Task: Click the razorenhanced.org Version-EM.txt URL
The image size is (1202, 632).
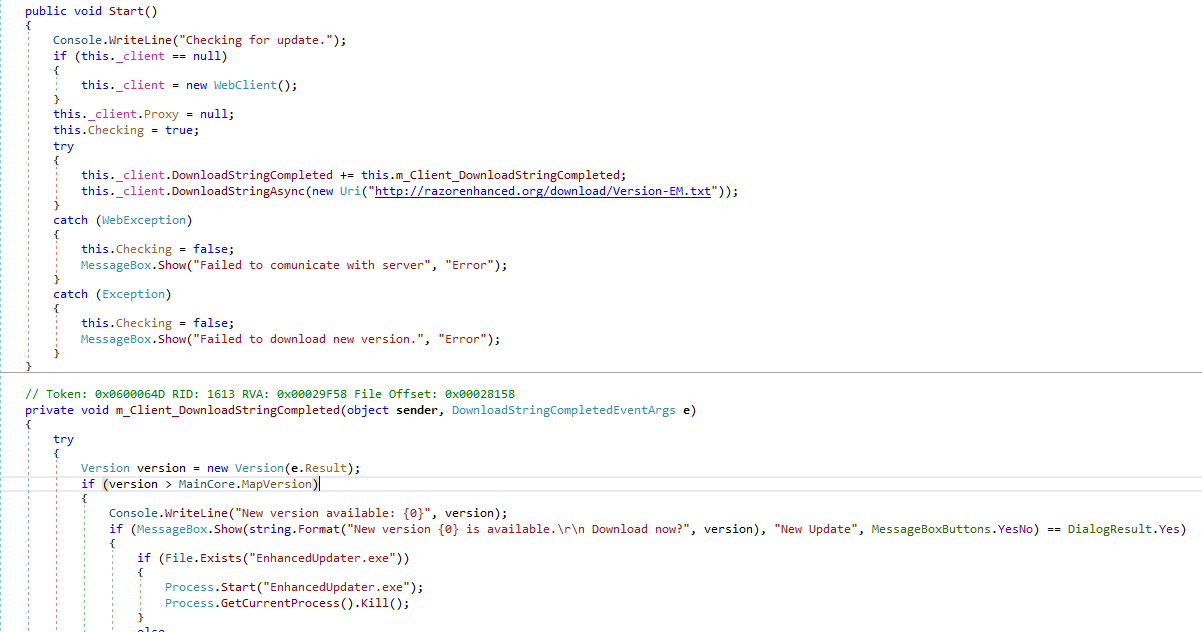Action: click(542, 191)
